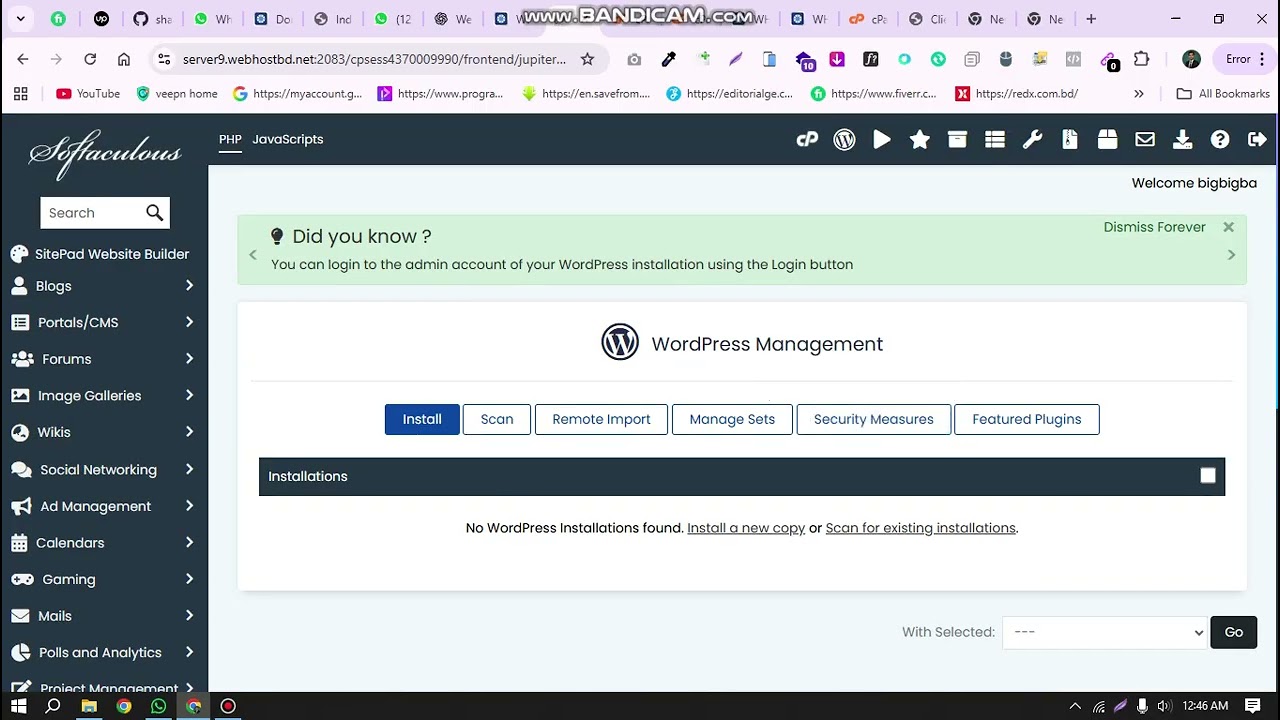The height and width of the screenshot is (720, 1280).
Task: Switch to the PHP tab
Action: tap(230, 139)
